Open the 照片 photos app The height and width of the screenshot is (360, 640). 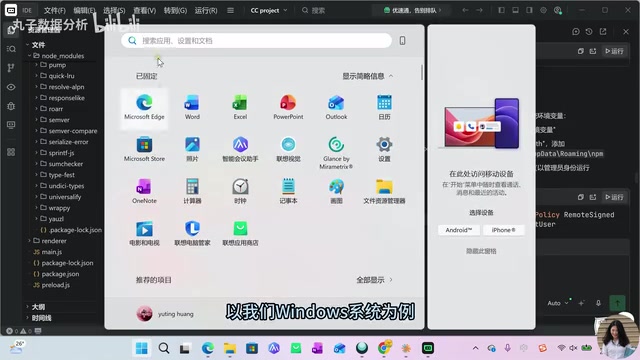(x=192, y=149)
